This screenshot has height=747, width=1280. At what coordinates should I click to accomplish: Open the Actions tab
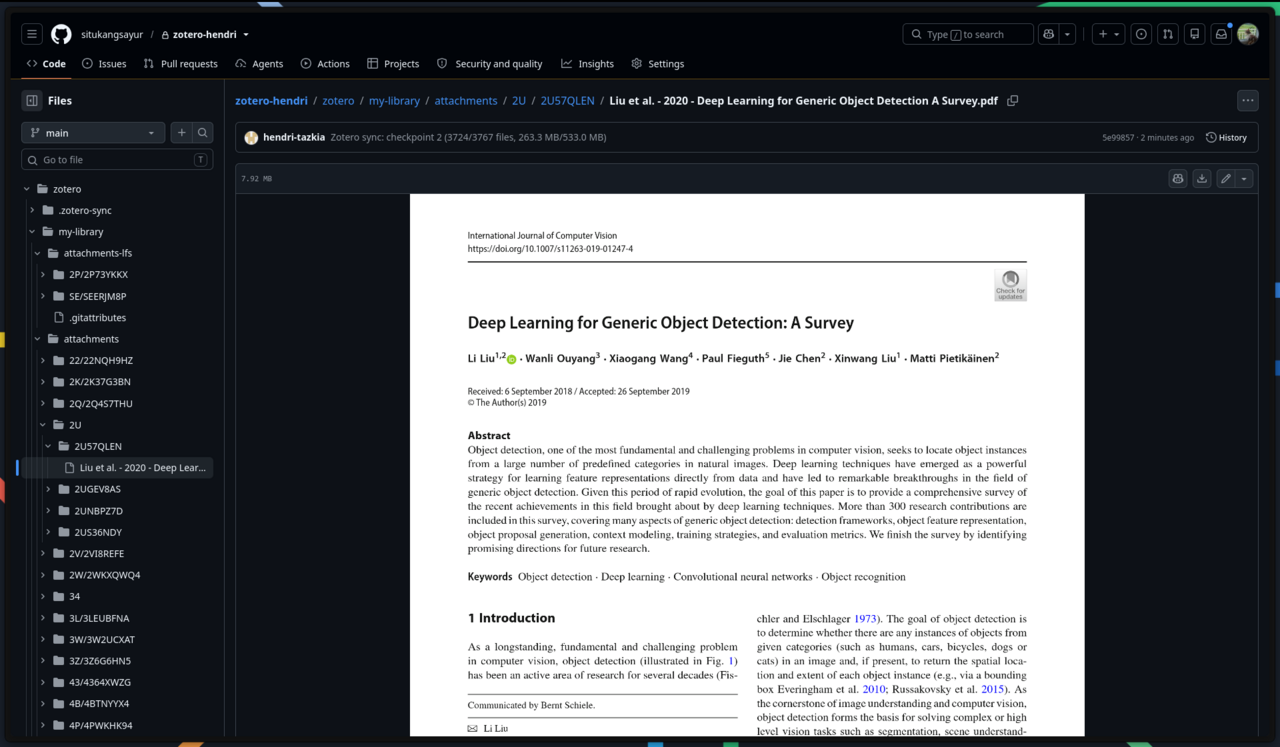[x=325, y=63]
